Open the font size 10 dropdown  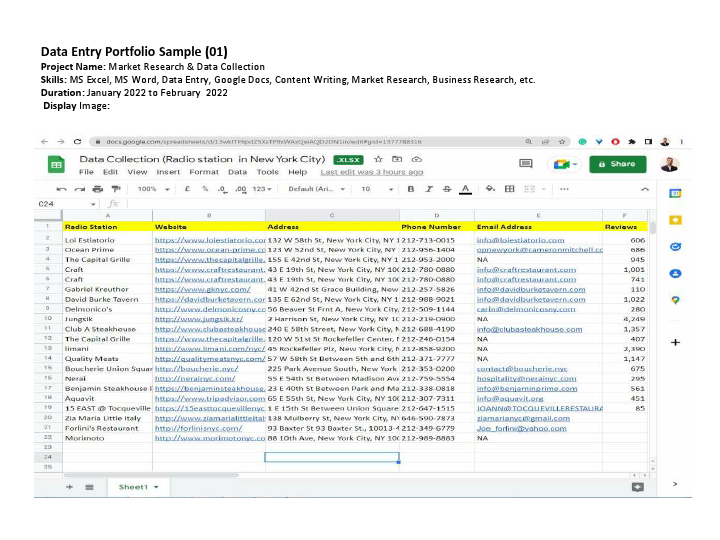(x=377, y=189)
